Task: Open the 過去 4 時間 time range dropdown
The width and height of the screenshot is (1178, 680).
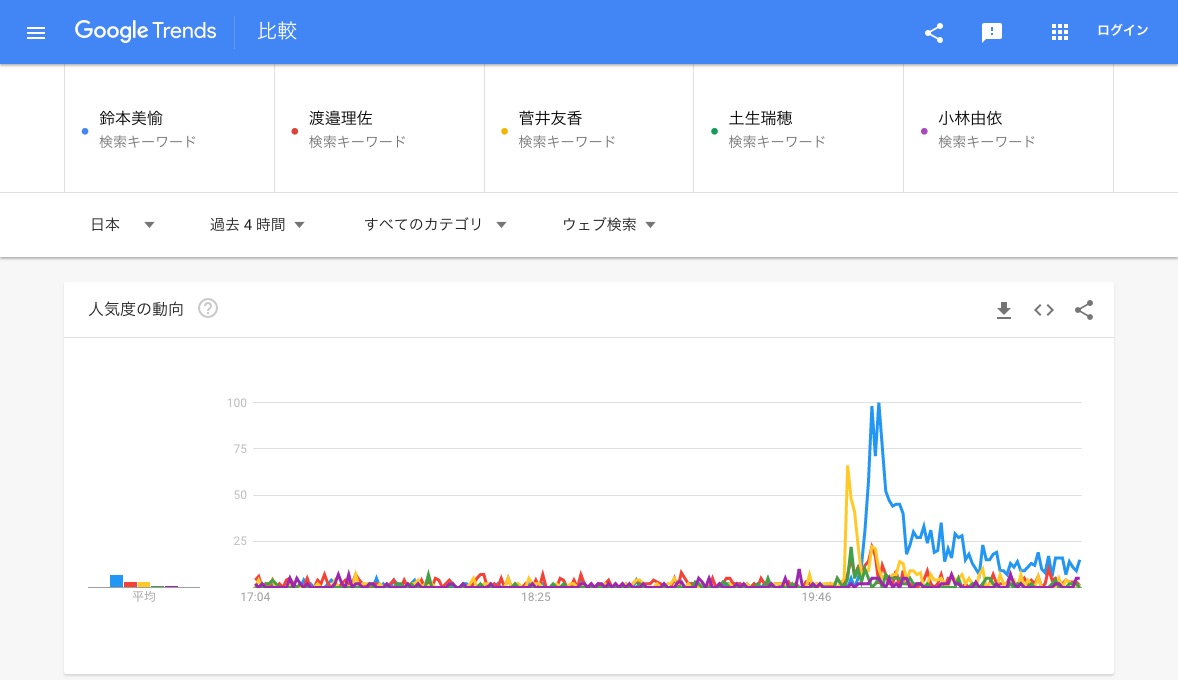Action: click(x=257, y=225)
